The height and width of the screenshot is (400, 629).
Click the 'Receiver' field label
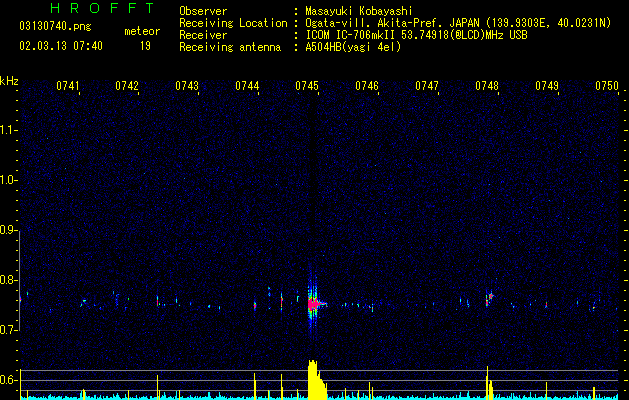203,35
